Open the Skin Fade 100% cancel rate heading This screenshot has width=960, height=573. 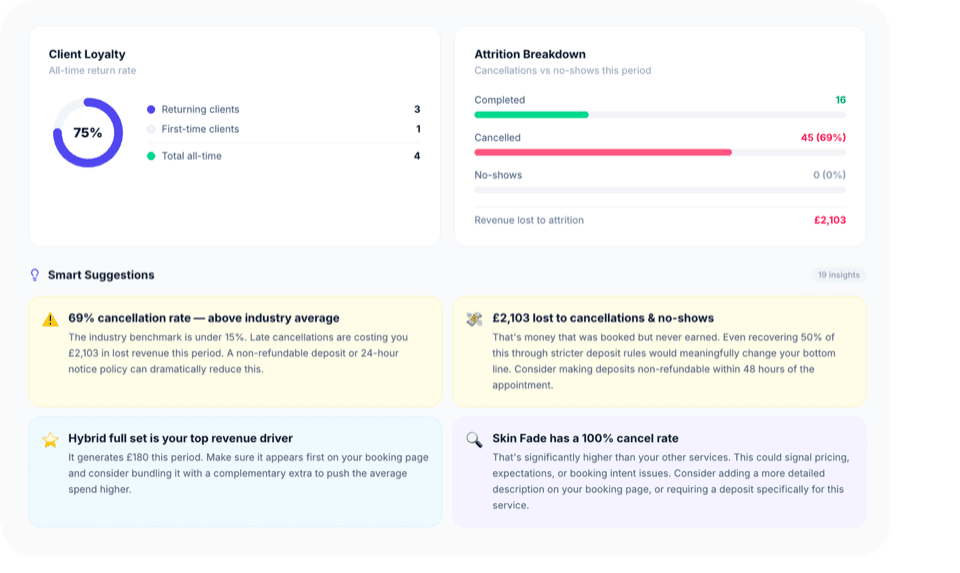click(585, 438)
